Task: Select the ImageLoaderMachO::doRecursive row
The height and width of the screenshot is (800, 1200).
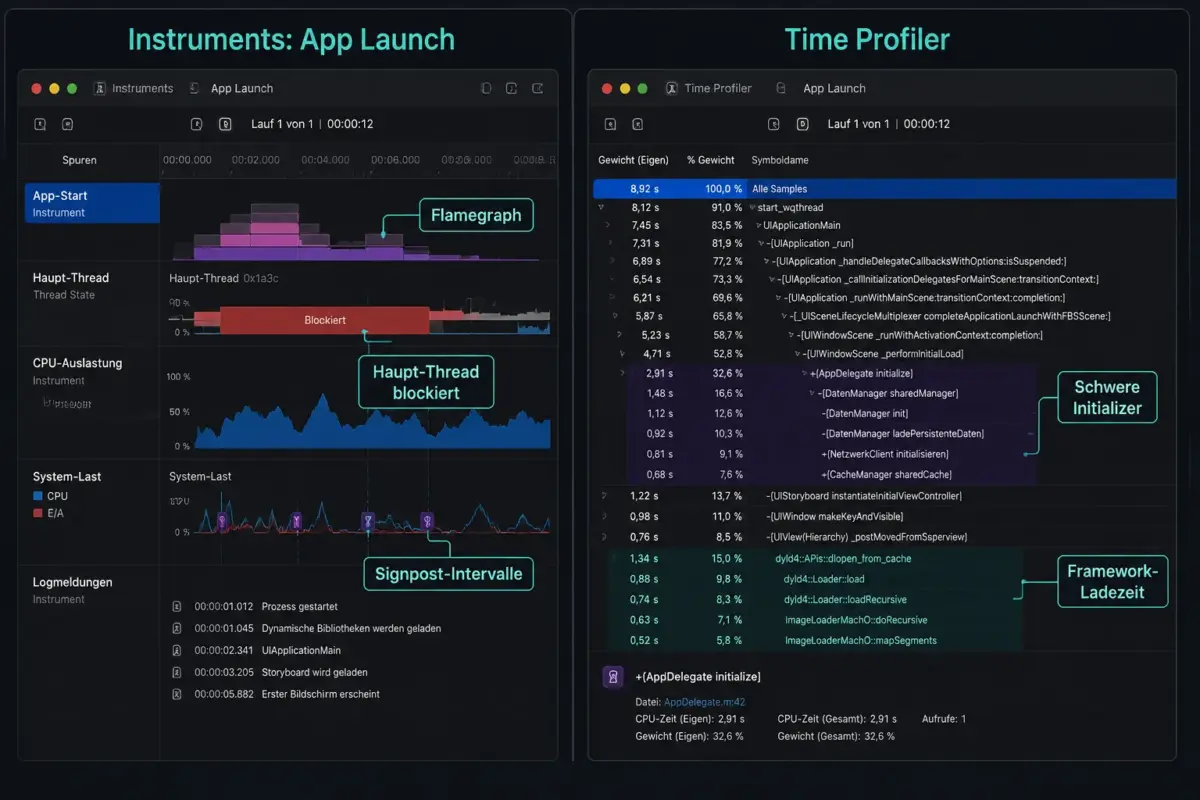Action: [815, 620]
